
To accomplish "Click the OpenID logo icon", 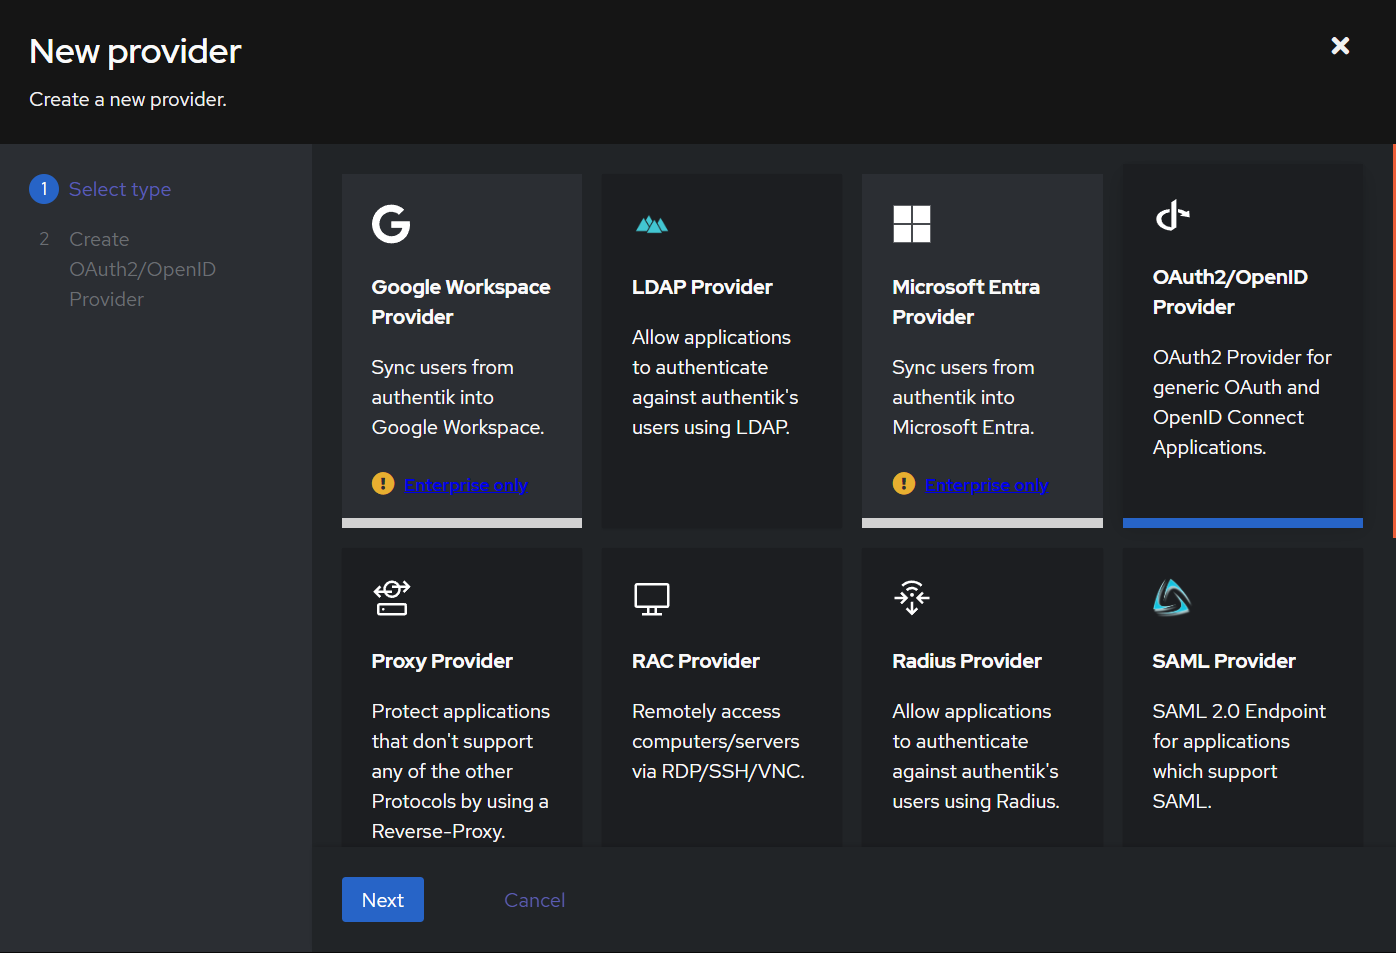I will (x=1172, y=215).
